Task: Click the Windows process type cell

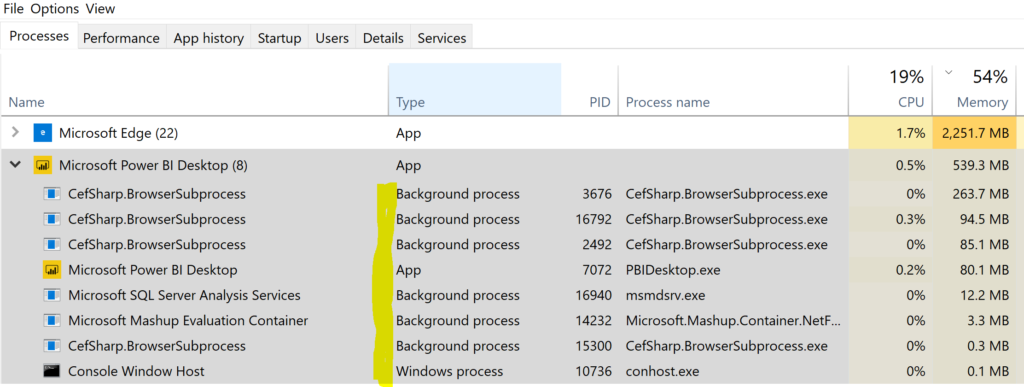Action: click(x=449, y=371)
